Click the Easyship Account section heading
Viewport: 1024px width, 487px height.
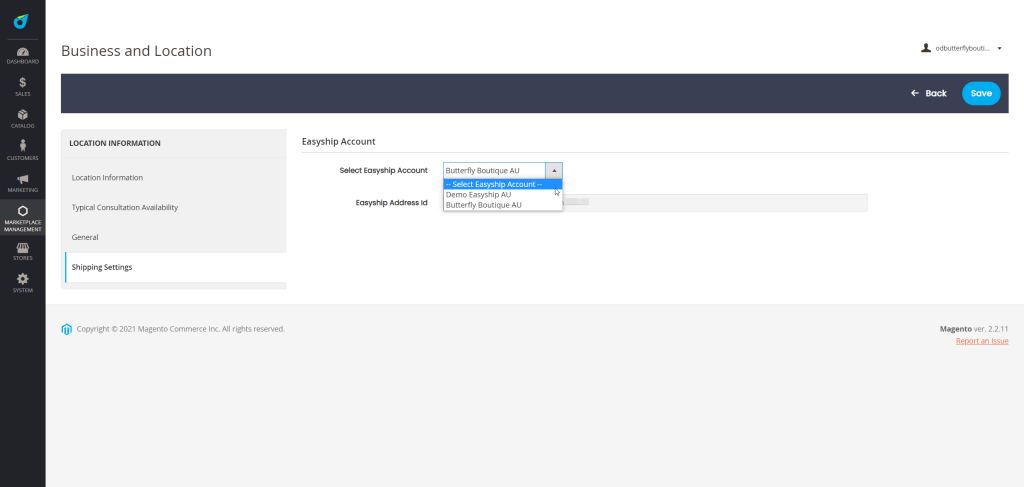pos(338,141)
